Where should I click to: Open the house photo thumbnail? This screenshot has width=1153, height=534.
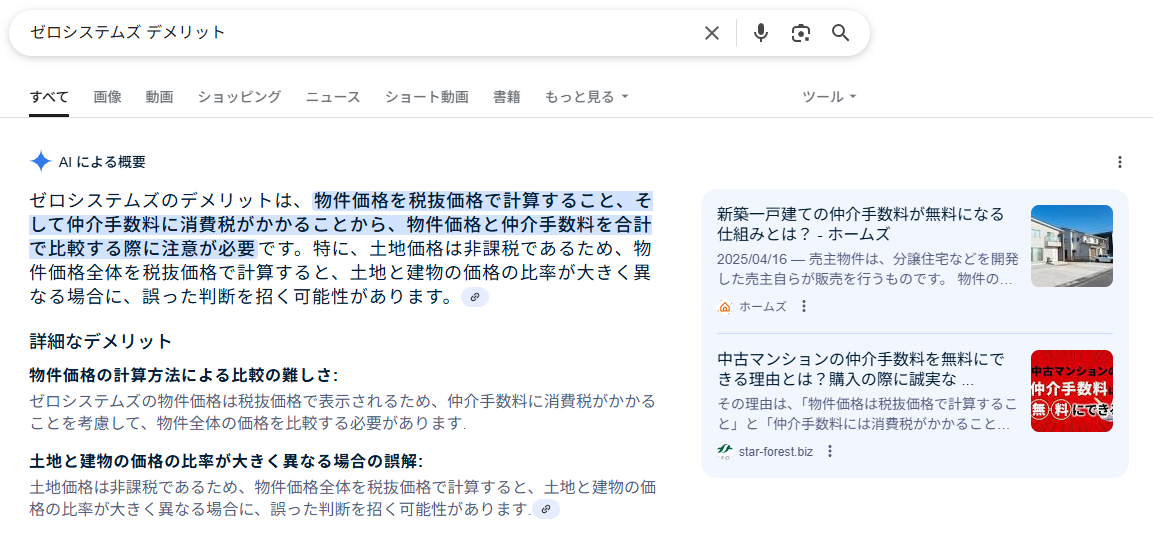pyautogui.click(x=1071, y=246)
